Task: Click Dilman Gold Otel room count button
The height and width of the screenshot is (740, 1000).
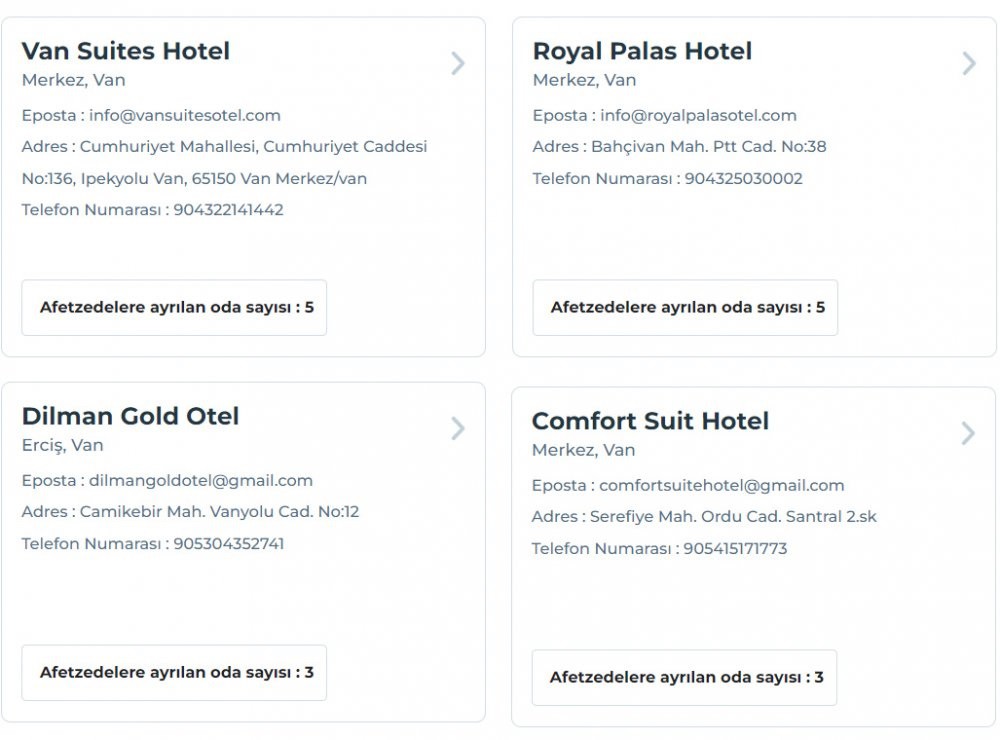Action: pos(175,672)
